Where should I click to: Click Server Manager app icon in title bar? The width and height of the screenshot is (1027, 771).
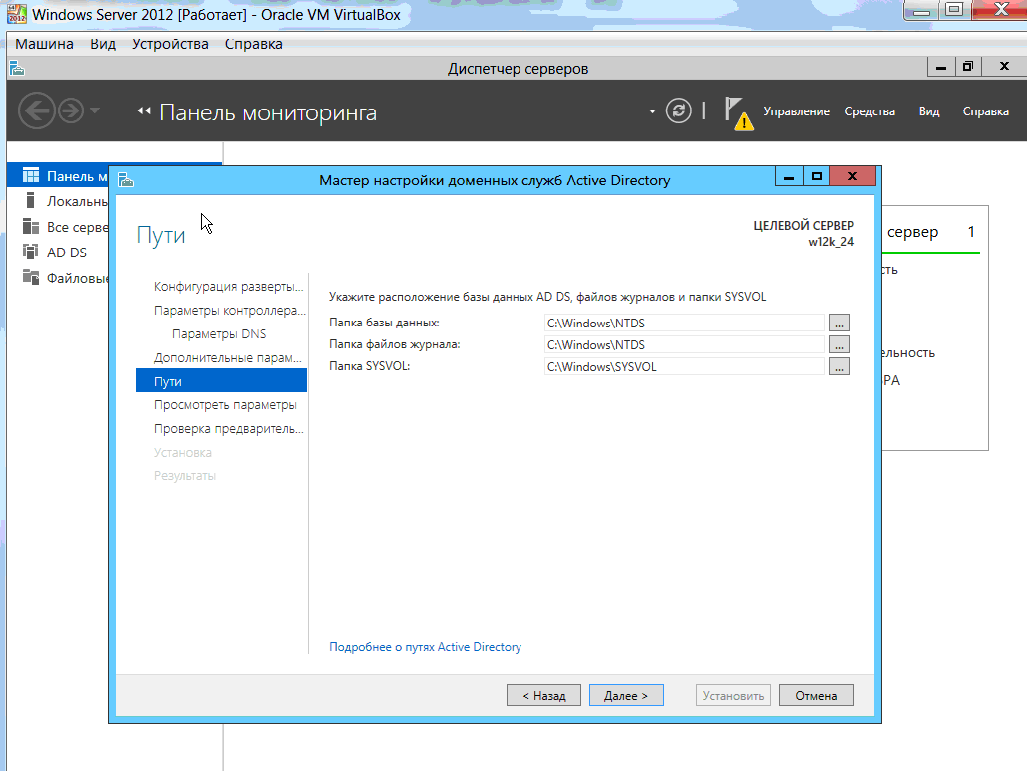pos(18,67)
